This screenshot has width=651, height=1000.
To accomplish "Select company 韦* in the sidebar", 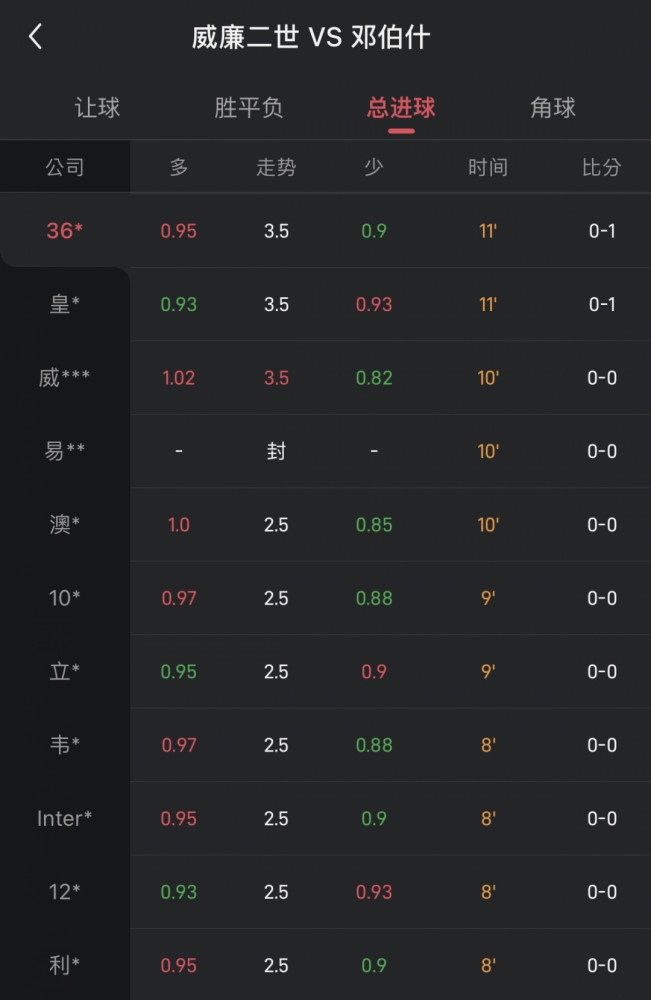I will [x=64, y=744].
